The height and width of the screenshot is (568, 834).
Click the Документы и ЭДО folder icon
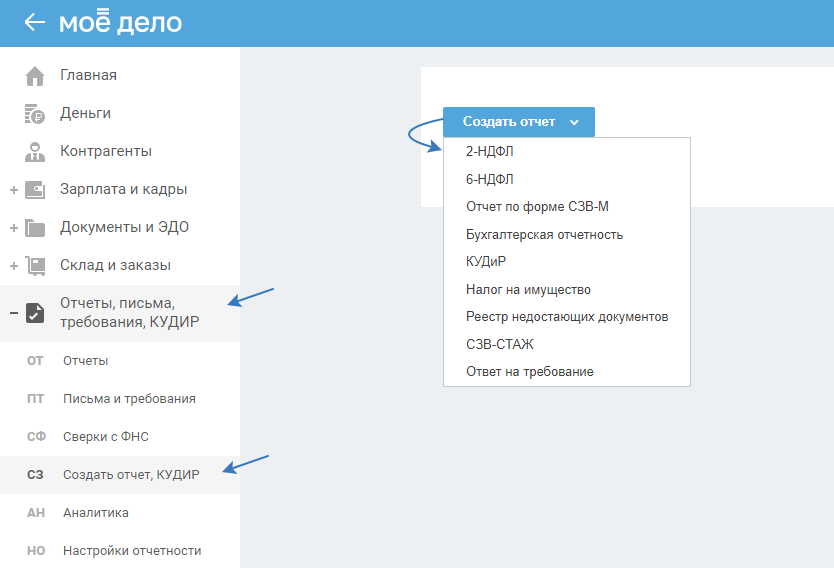35,228
